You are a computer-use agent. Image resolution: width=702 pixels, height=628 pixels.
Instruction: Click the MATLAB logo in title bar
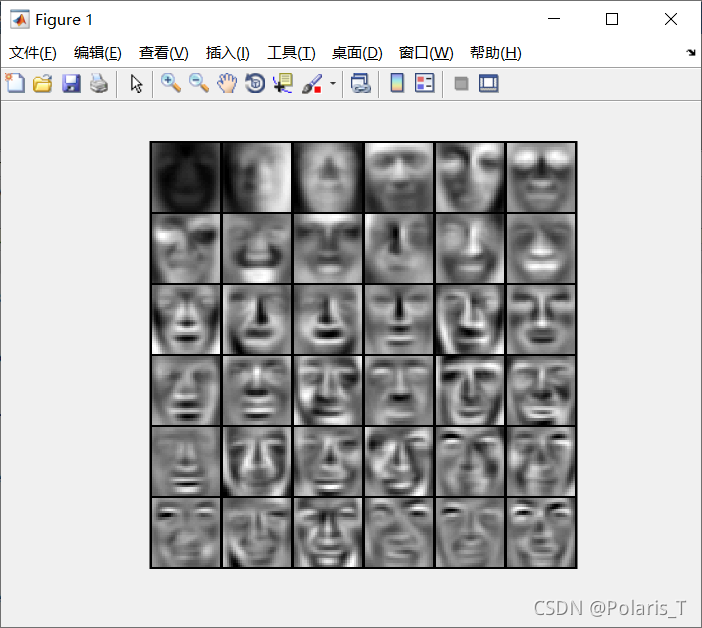(20, 20)
